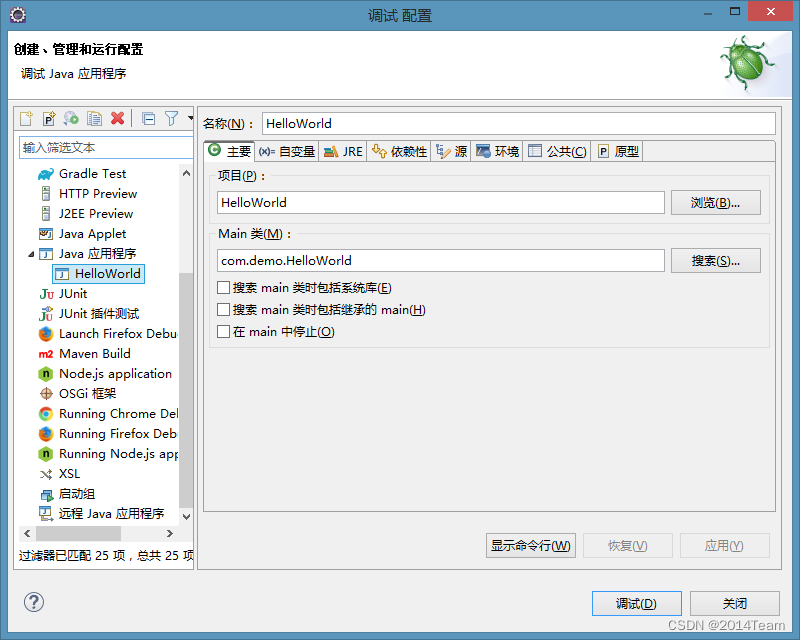Viewport: 800px width, 640px height.
Task: Collapse all configurations in the tree
Action: coord(148,118)
